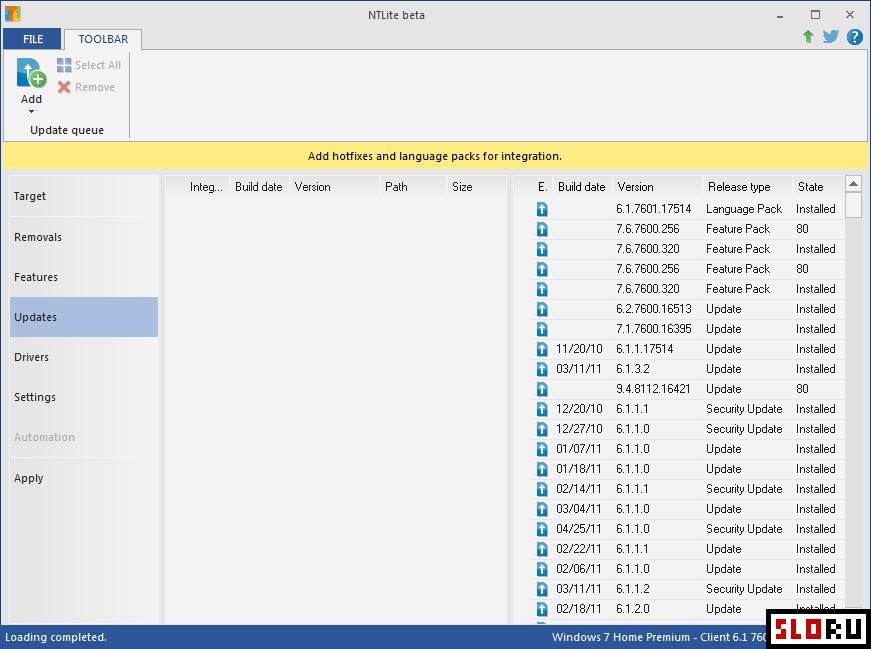
Task: Click the "Loading completed." status text
Action: [56, 637]
